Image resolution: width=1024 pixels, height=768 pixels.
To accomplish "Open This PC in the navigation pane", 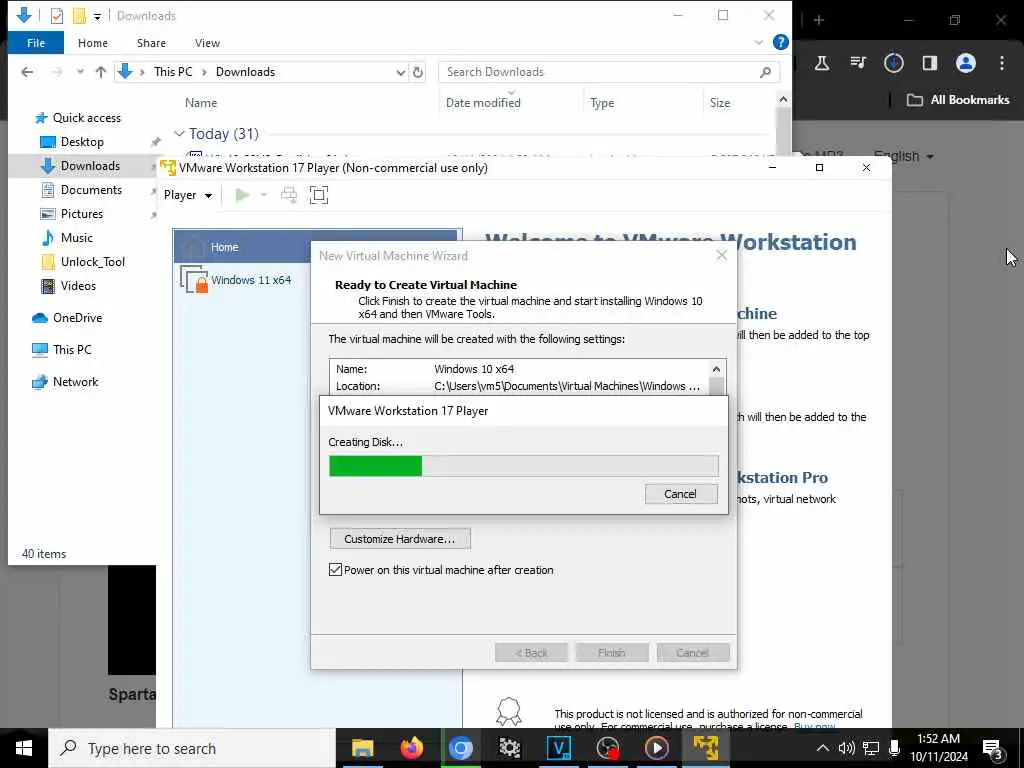I will tap(72, 349).
